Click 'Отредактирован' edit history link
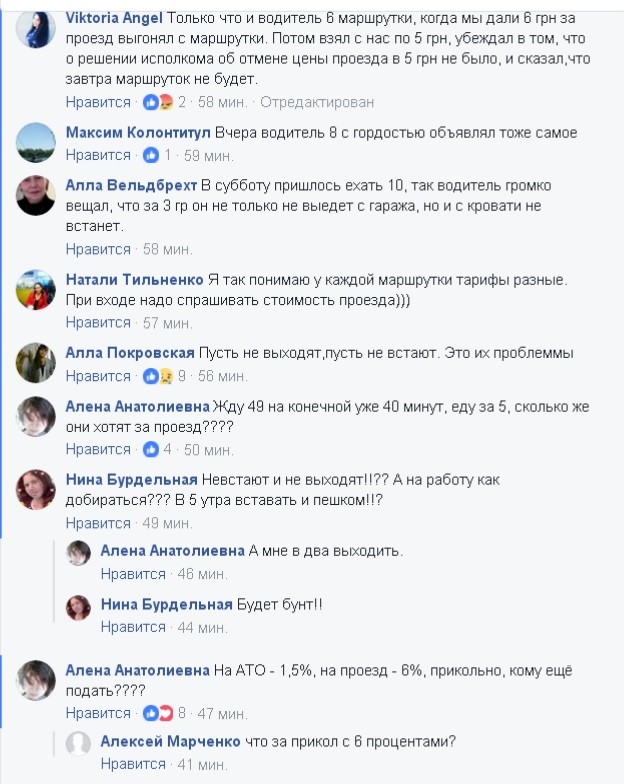 317,102
